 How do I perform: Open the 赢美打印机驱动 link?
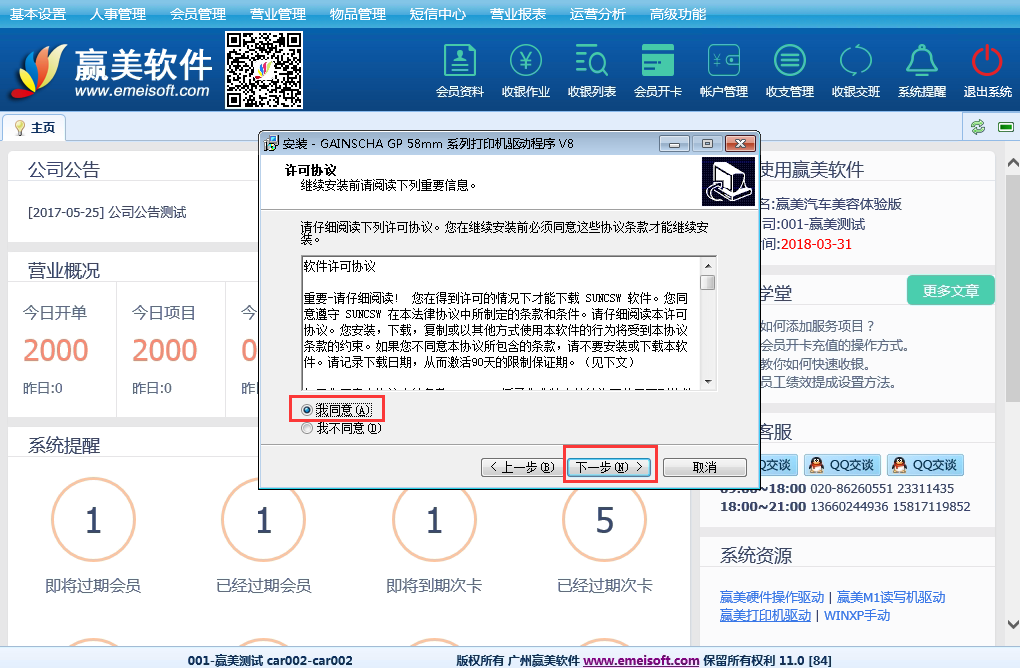click(x=765, y=615)
